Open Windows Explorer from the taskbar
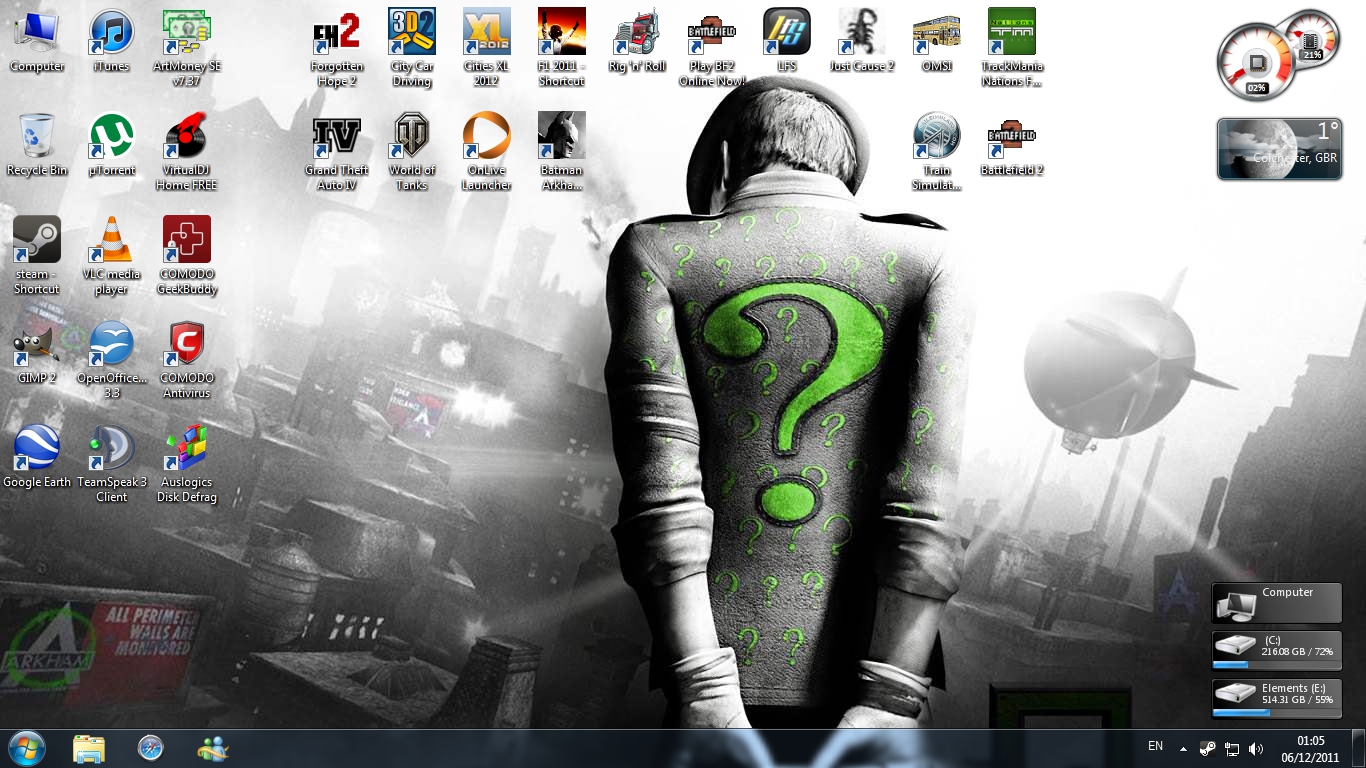1366x768 pixels. click(88, 748)
